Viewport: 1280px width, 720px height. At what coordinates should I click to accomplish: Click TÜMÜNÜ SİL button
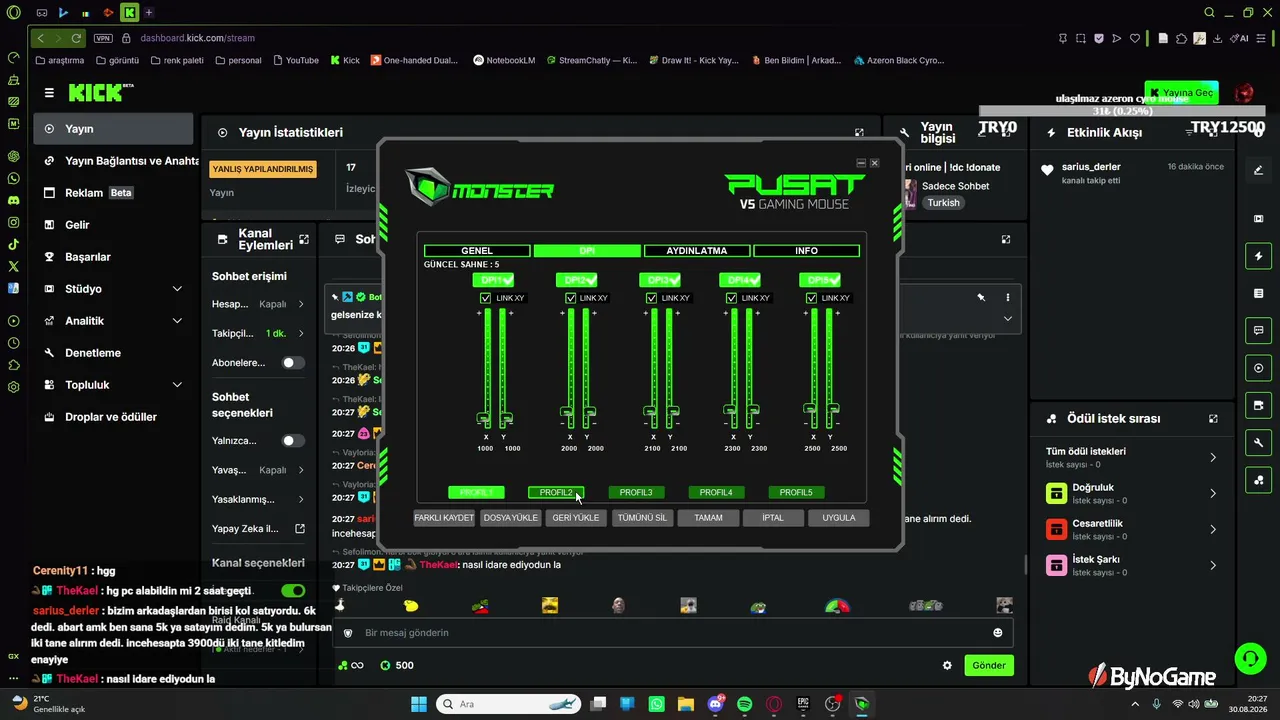[x=642, y=518]
